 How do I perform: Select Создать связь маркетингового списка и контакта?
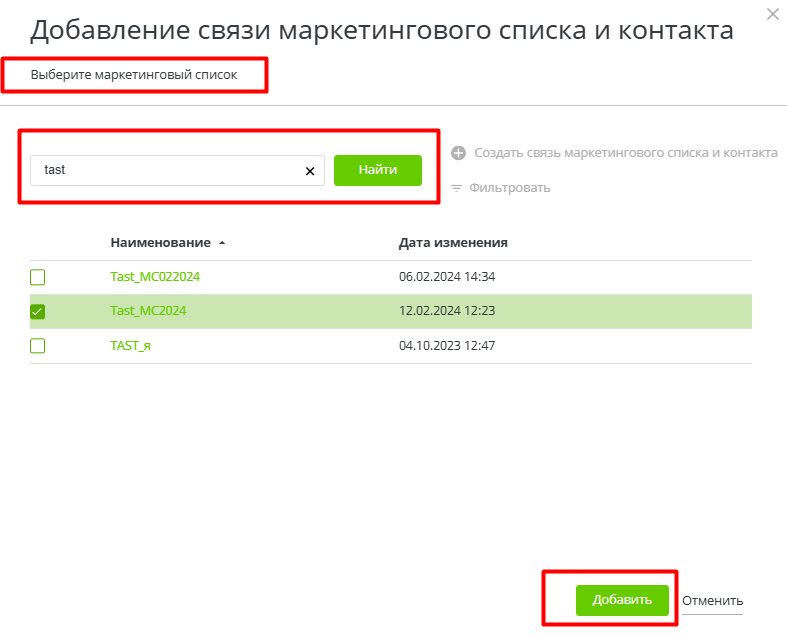pyautogui.click(x=625, y=153)
